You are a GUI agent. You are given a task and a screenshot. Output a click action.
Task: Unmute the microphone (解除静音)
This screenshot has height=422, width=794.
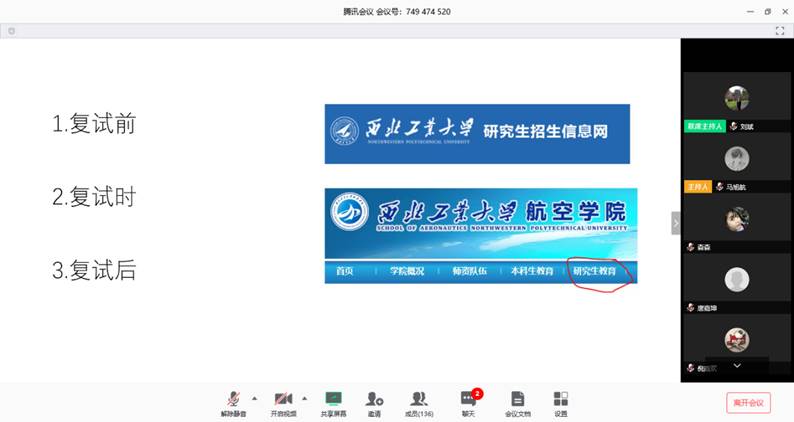(x=232, y=402)
